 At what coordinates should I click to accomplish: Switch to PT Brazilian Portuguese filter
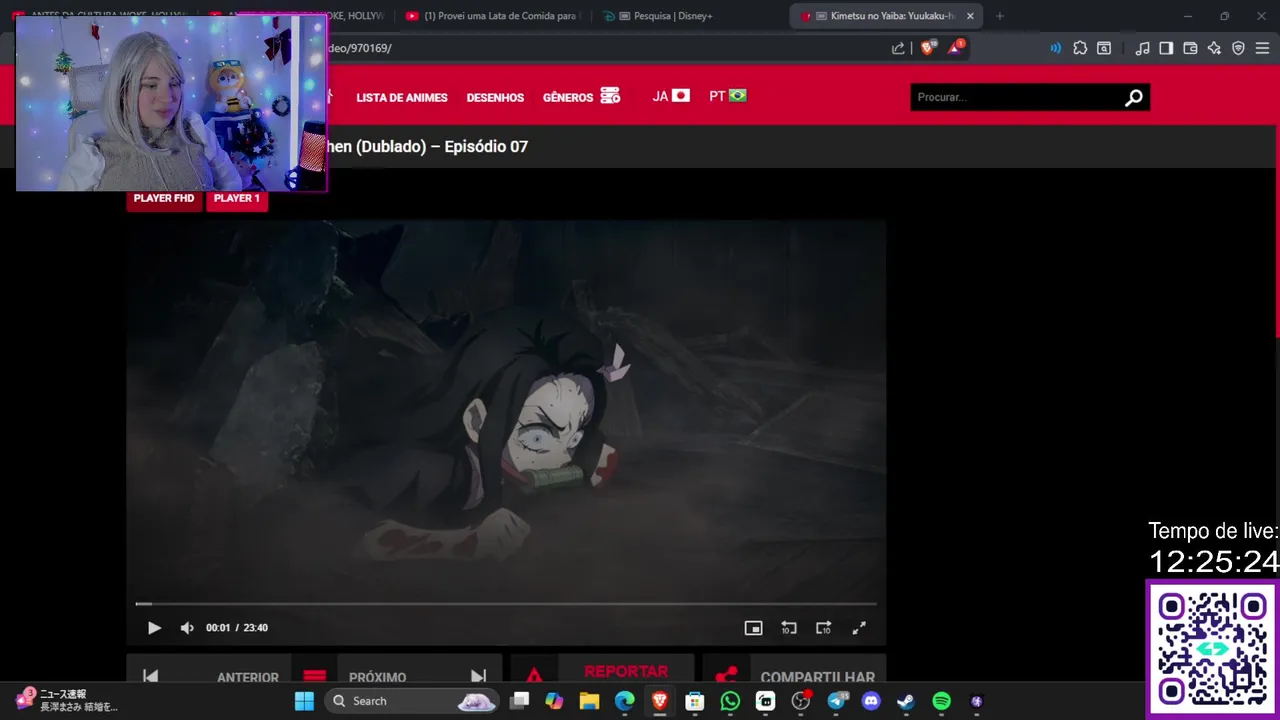[x=728, y=96]
